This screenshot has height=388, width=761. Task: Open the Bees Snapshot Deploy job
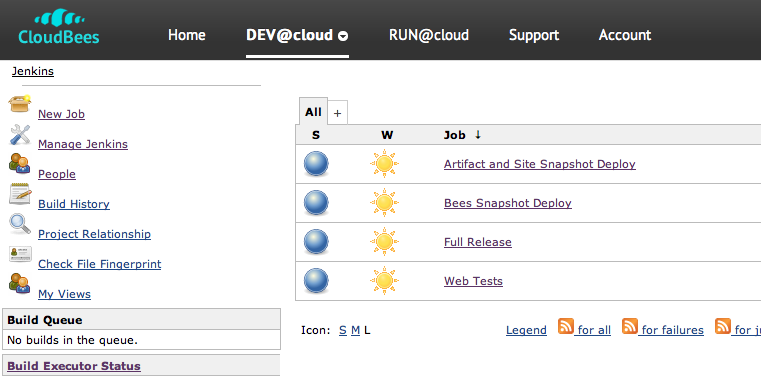pyautogui.click(x=508, y=203)
